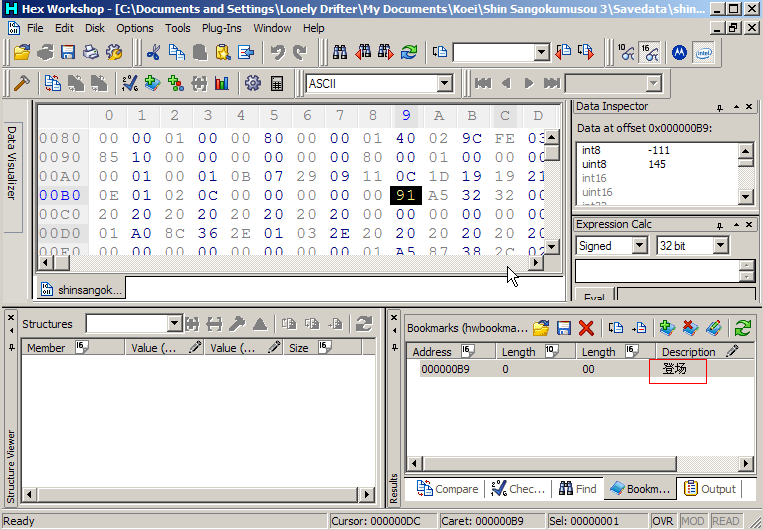Select the uint8 row in Data Inspector
763x530 pixels.
click(657, 164)
